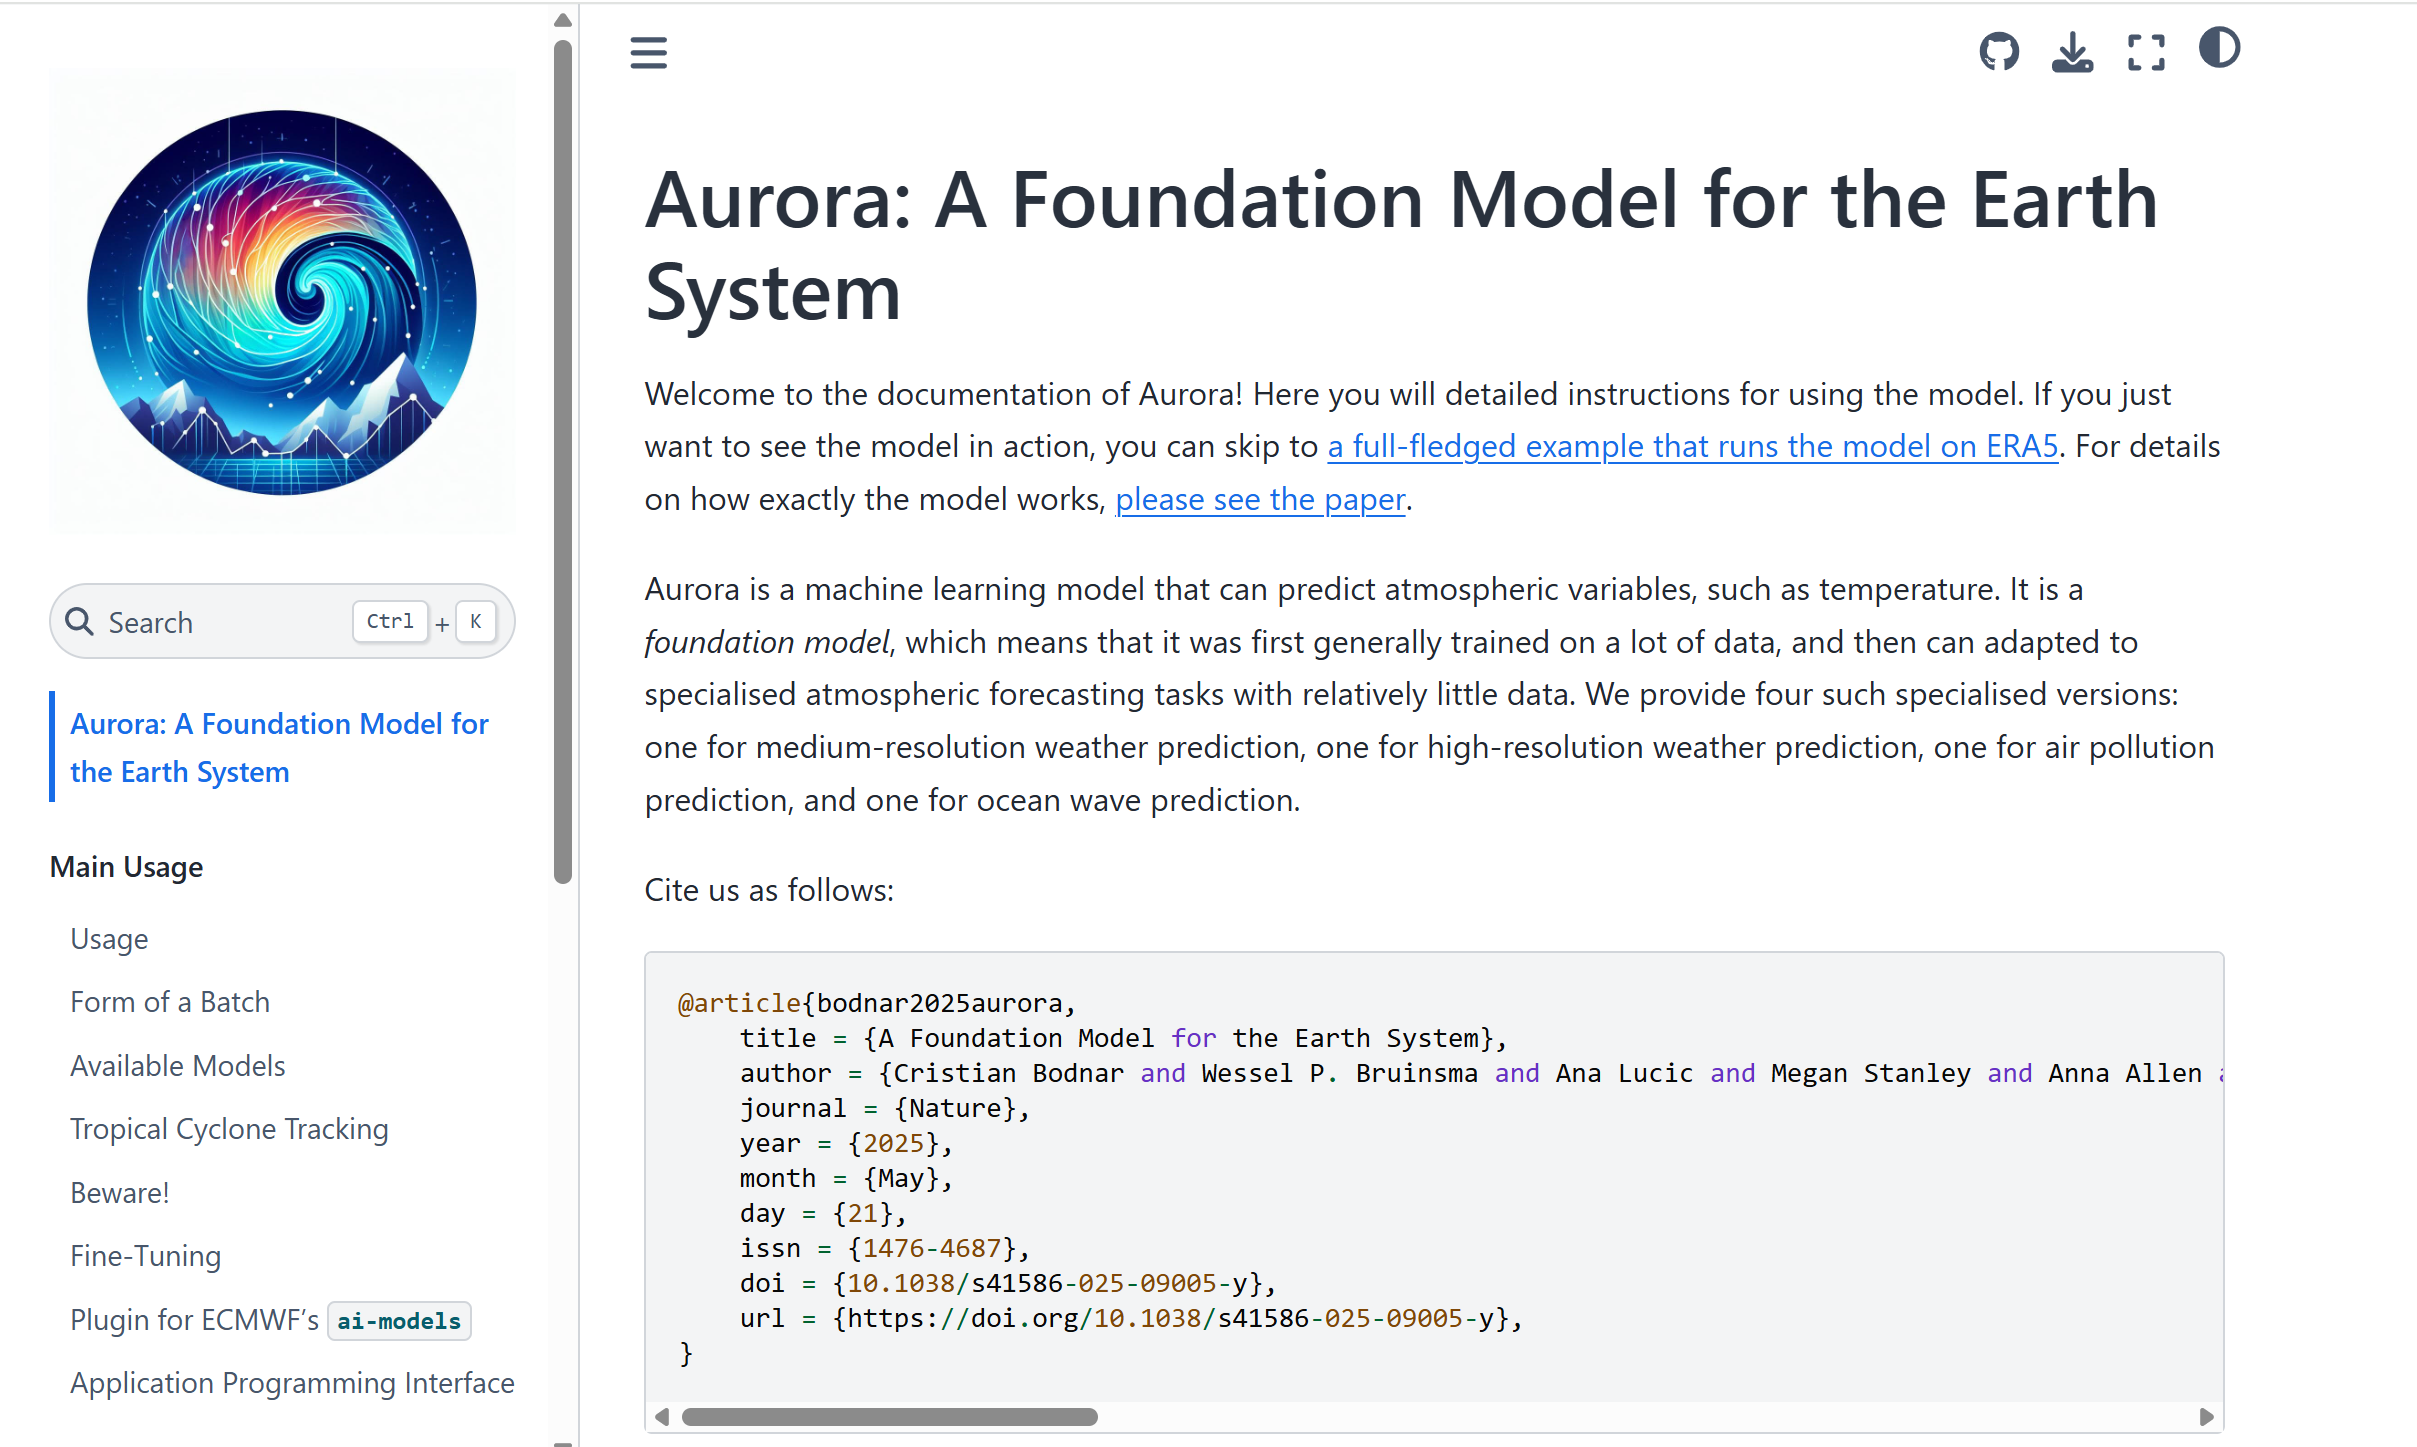Screen dimensions: 2417x1447
Task: Toggle the sidebar hamburger menu icon
Action: (648, 52)
